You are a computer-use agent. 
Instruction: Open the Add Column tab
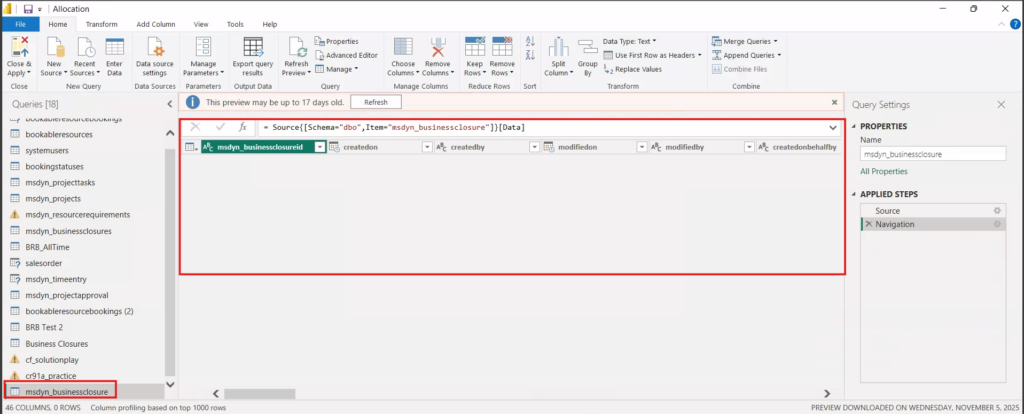tap(155, 23)
